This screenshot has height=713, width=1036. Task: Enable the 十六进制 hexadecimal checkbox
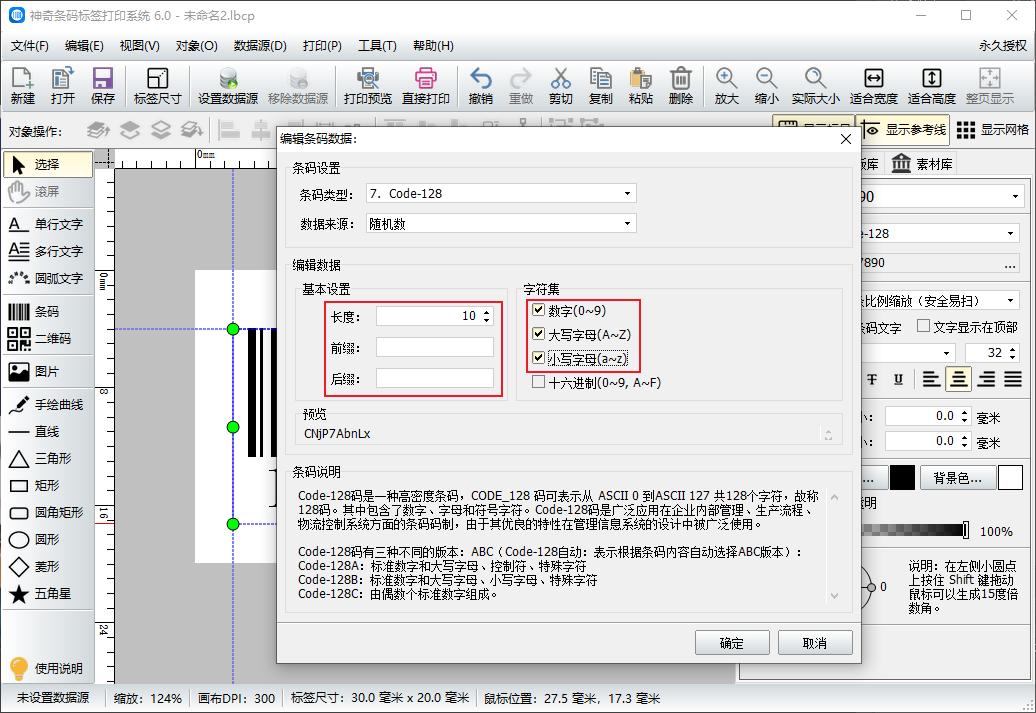click(538, 381)
